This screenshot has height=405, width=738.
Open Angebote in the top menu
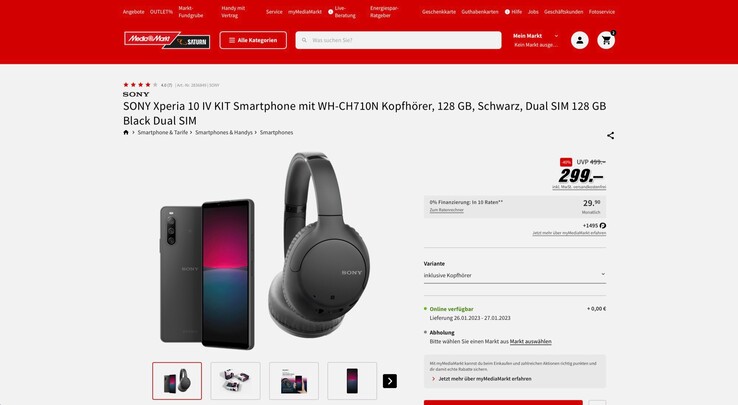point(134,12)
